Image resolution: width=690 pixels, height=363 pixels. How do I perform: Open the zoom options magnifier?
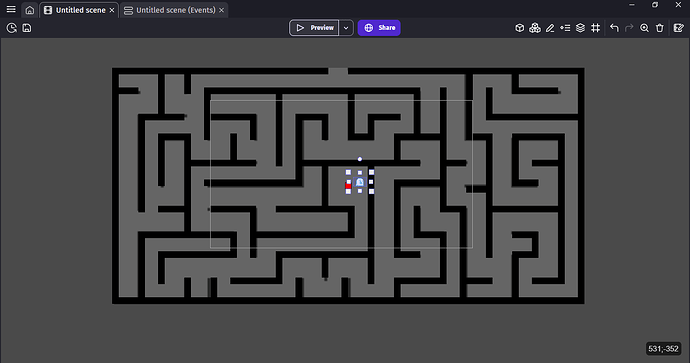(x=644, y=28)
